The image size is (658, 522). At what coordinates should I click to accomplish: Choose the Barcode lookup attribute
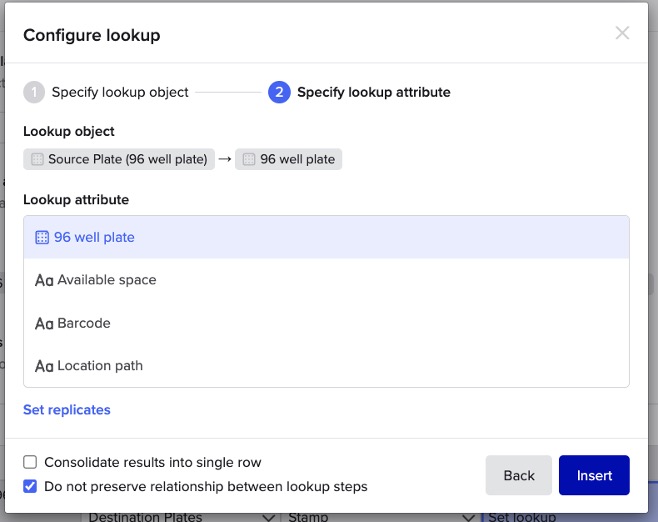click(x=84, y=324)
